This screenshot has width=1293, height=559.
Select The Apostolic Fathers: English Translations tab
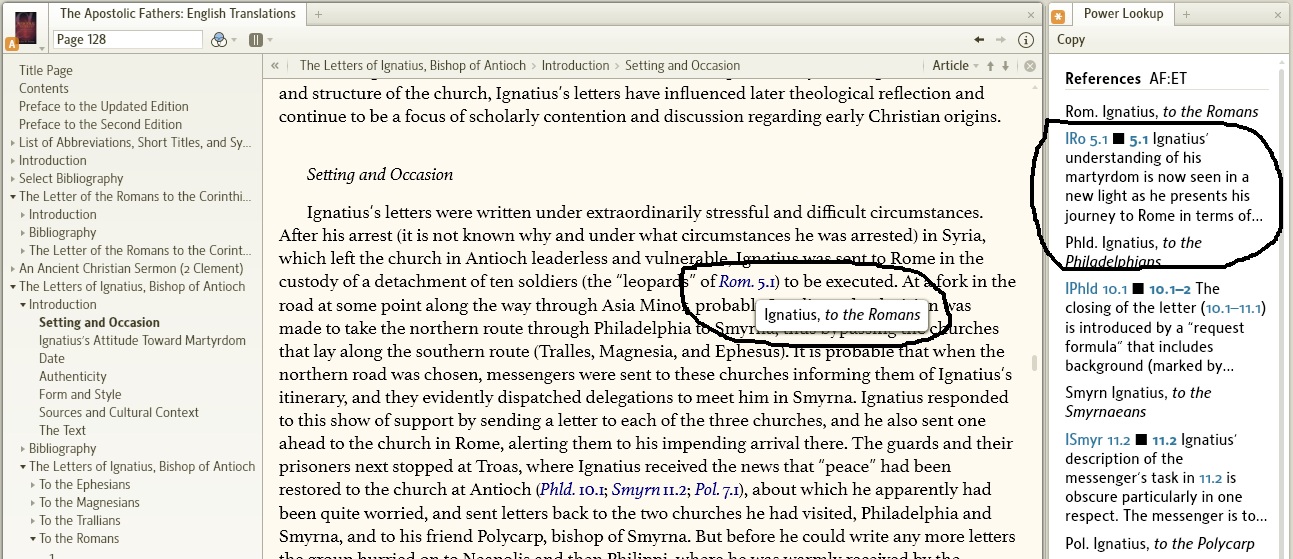pyautogui.click(x=178, y=14)
